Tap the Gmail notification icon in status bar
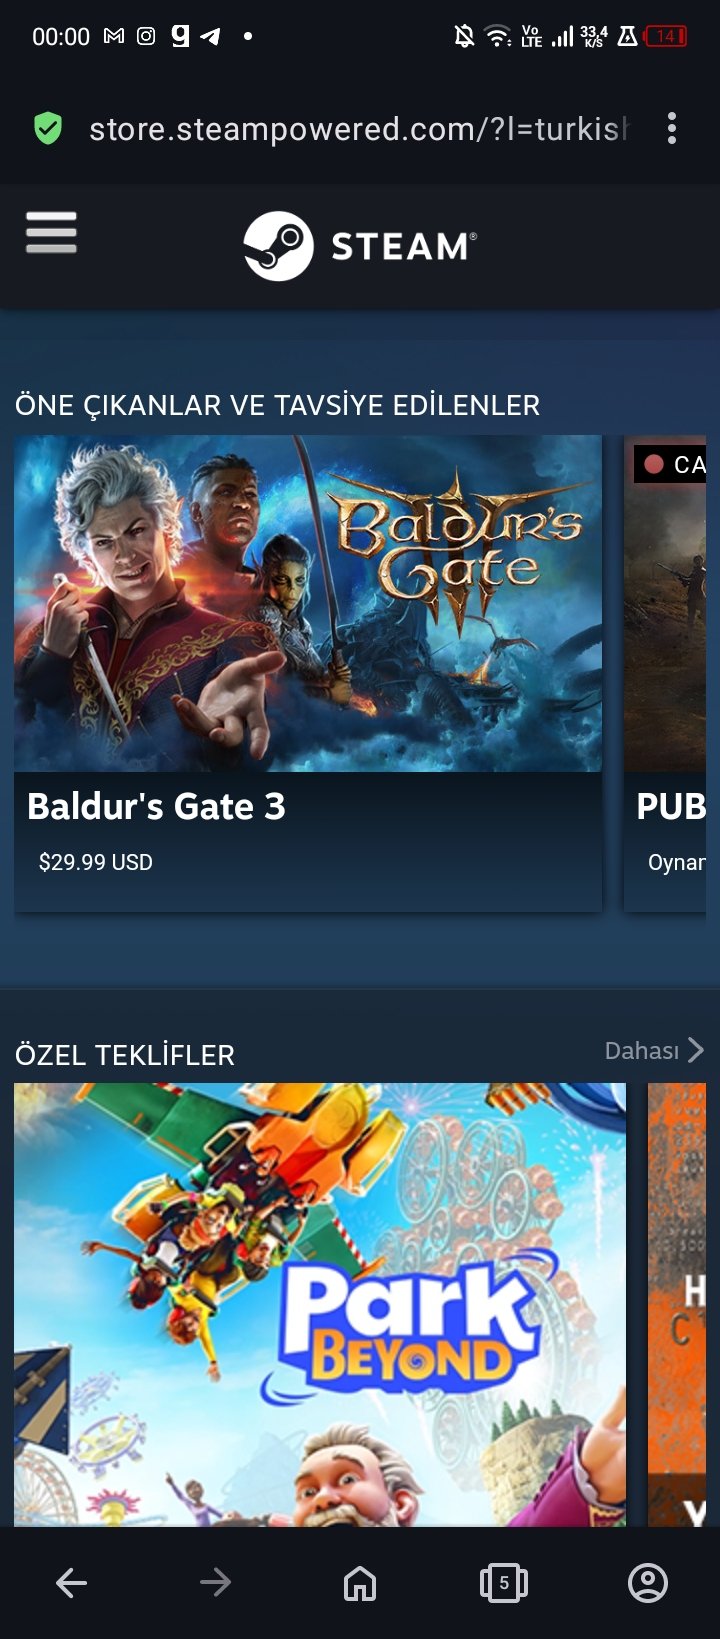 114,36
